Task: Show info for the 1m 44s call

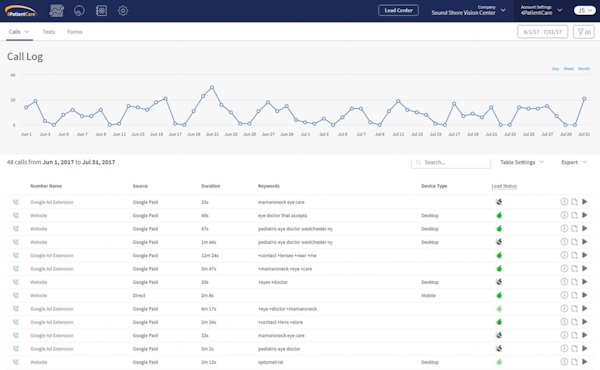Action: coord(564,242)
